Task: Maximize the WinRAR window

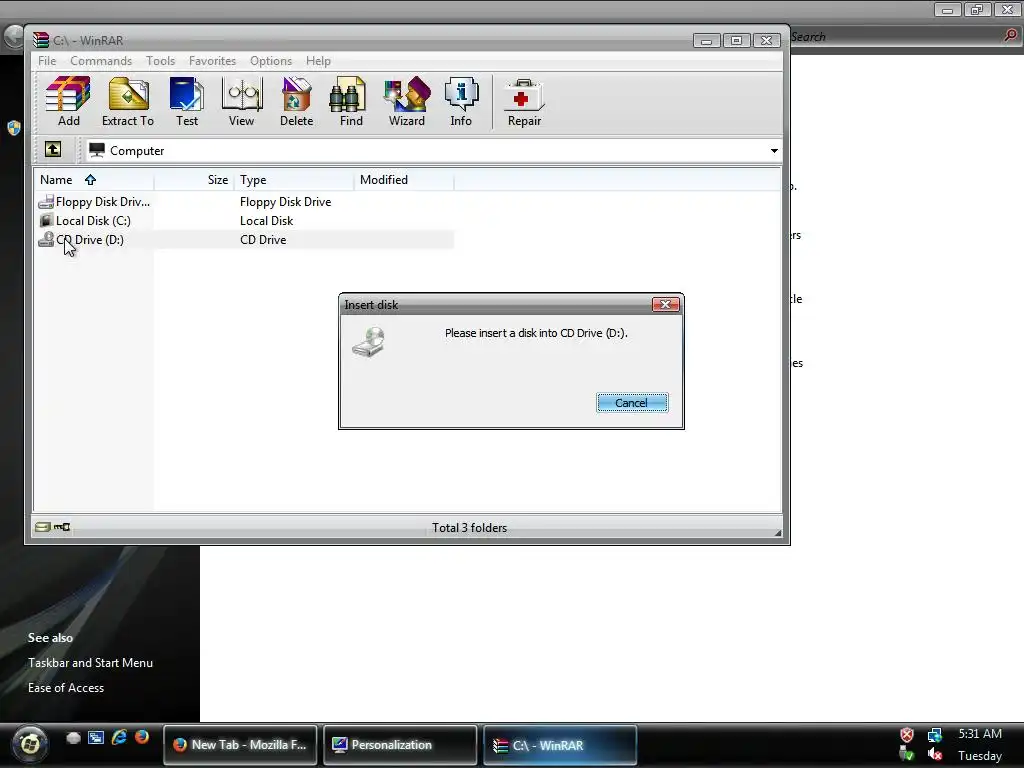Action: [x=736, y=40]
